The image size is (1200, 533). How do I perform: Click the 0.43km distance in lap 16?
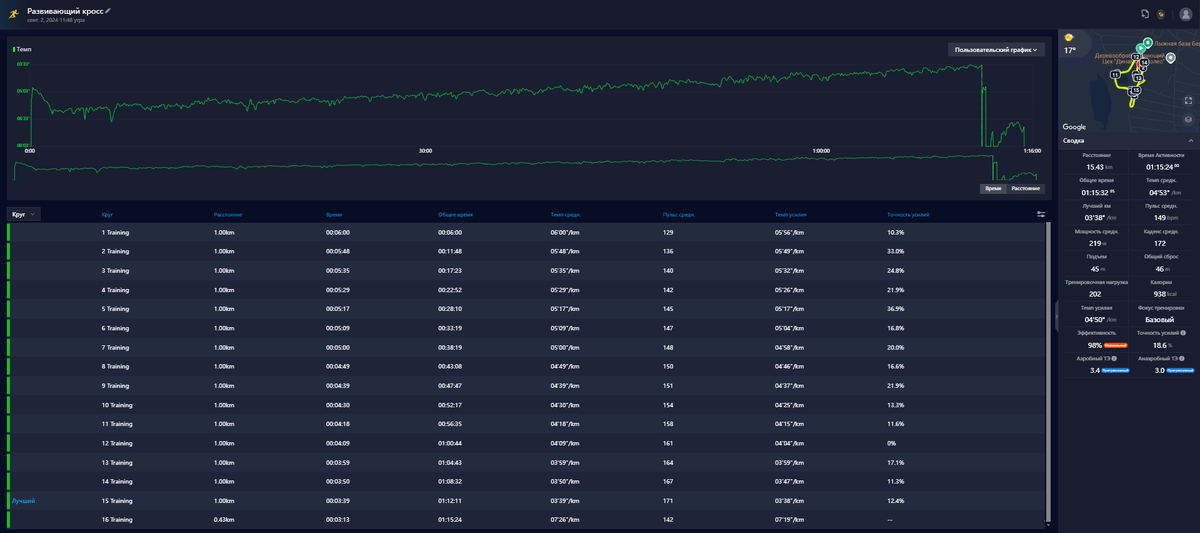[x=224, y=520]
